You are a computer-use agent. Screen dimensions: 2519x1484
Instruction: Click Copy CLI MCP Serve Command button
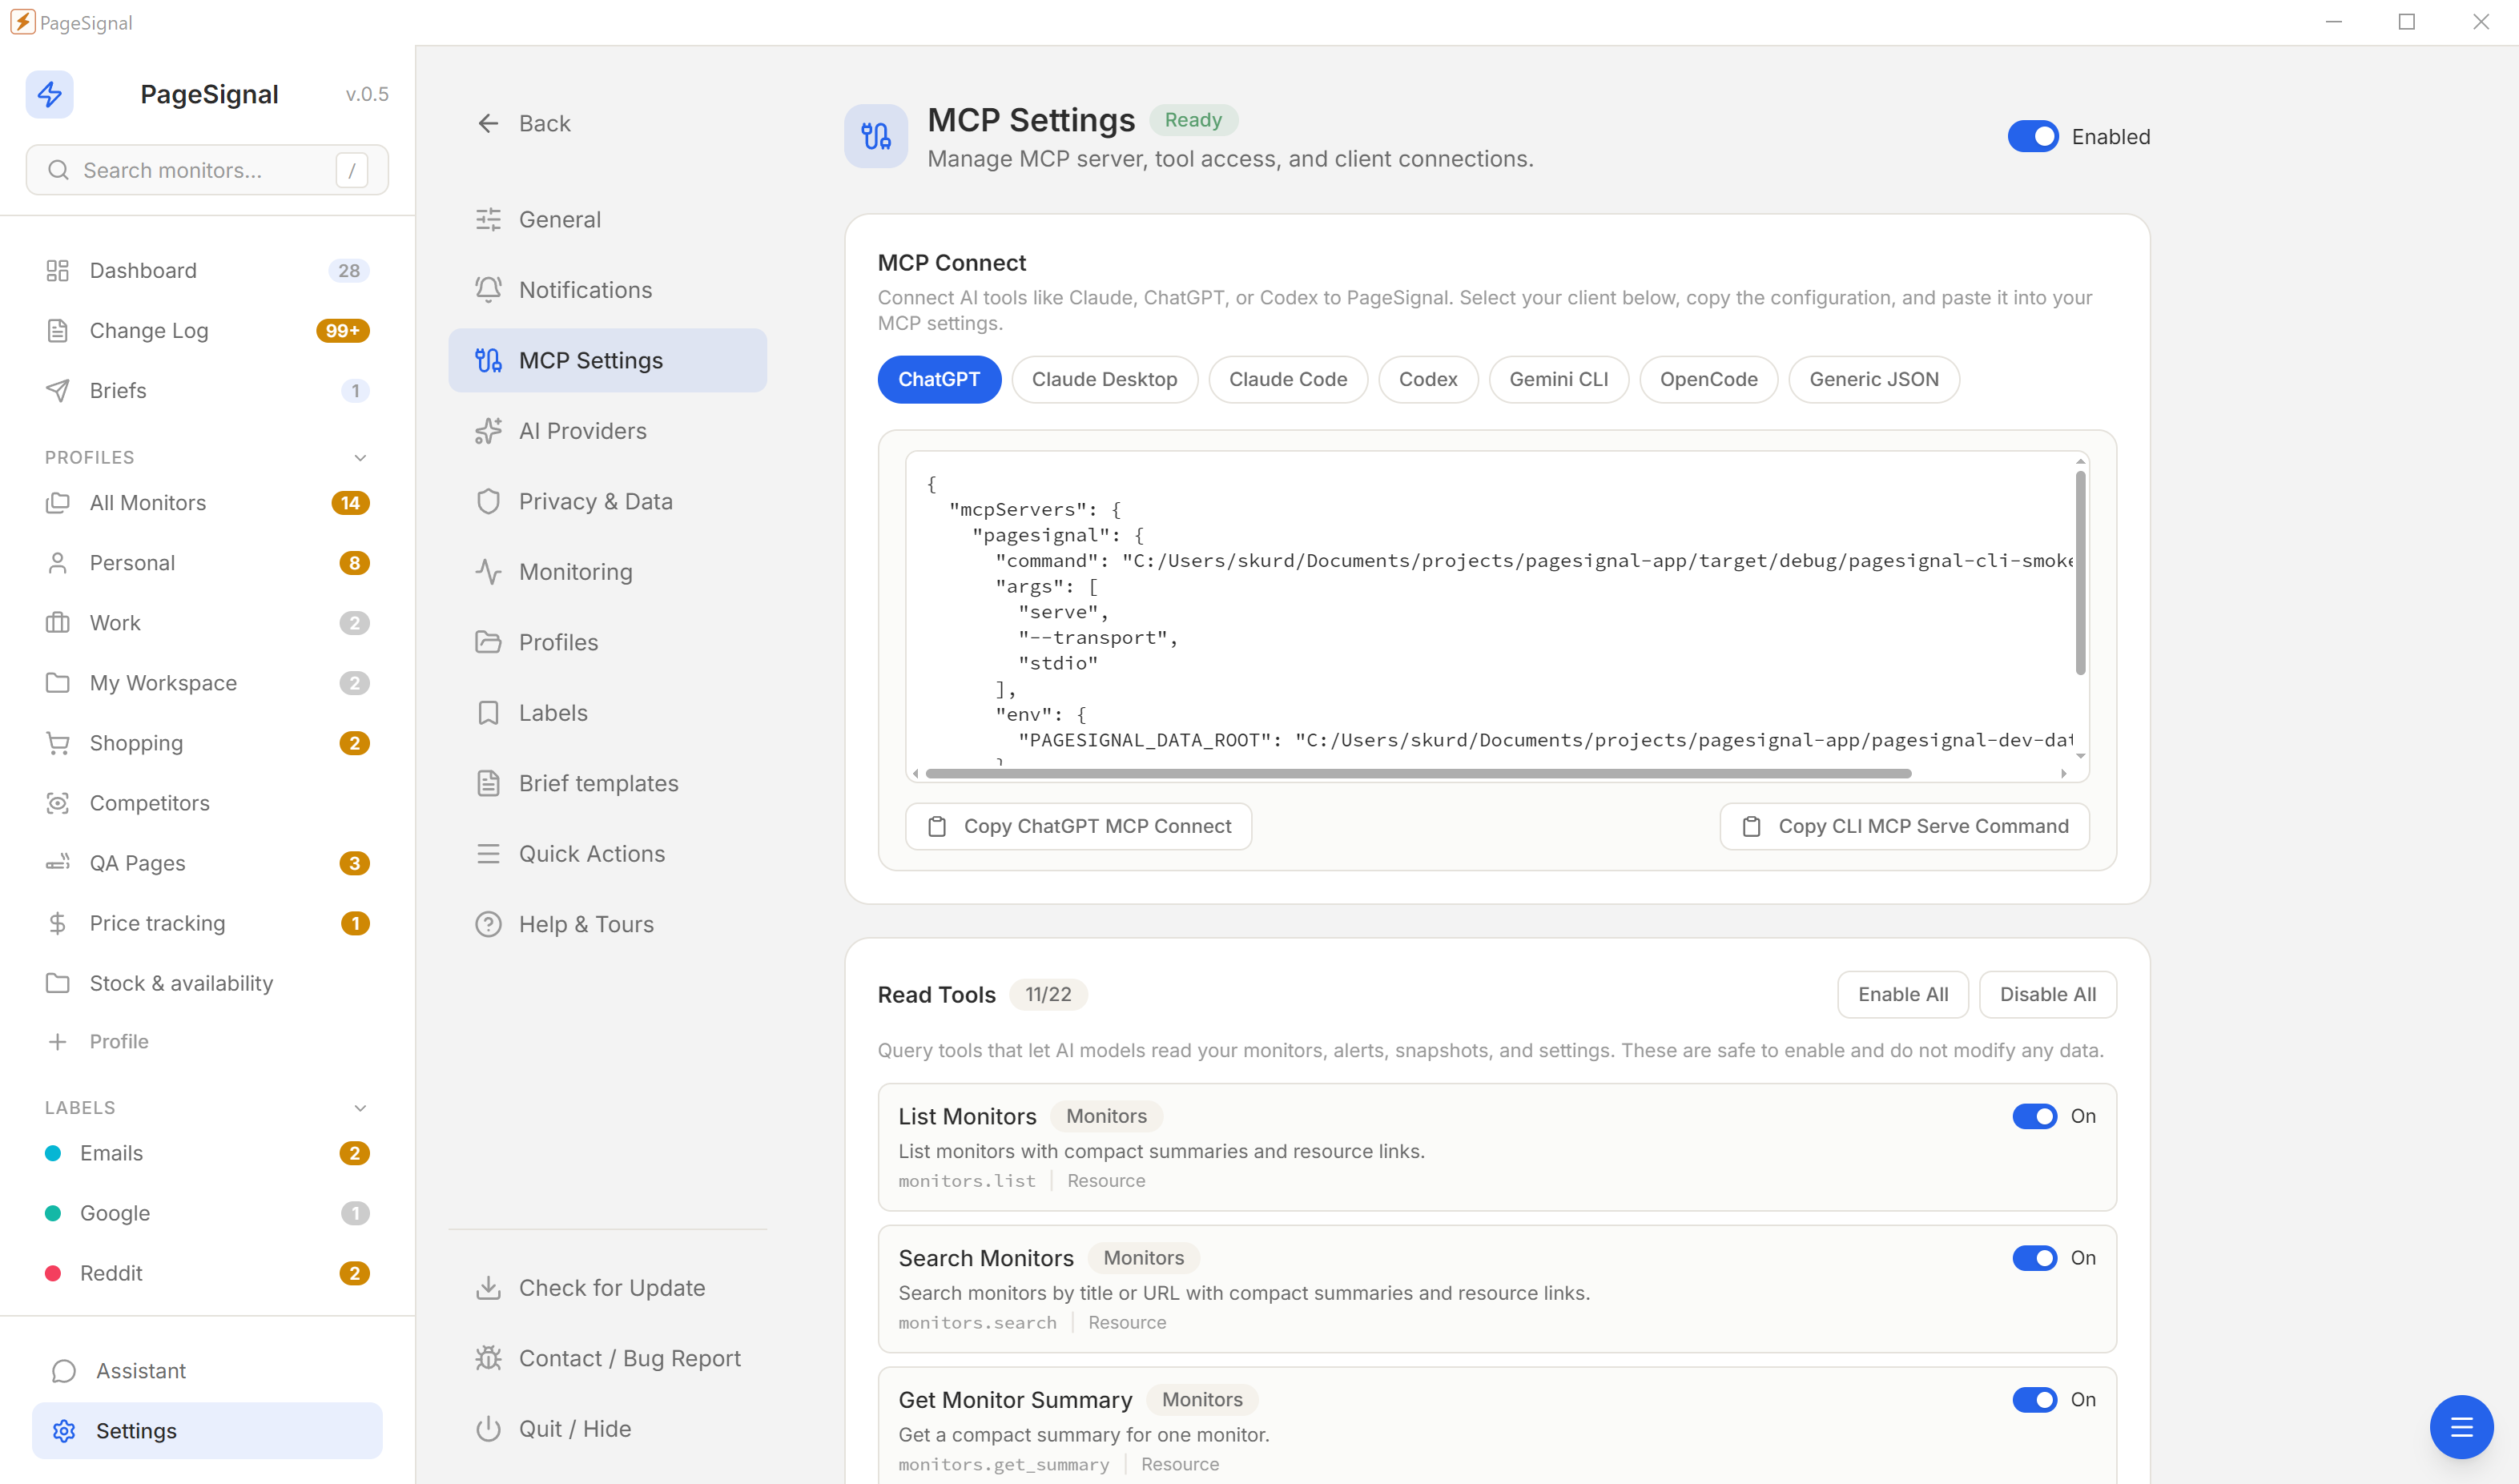tap(1904, 826)
